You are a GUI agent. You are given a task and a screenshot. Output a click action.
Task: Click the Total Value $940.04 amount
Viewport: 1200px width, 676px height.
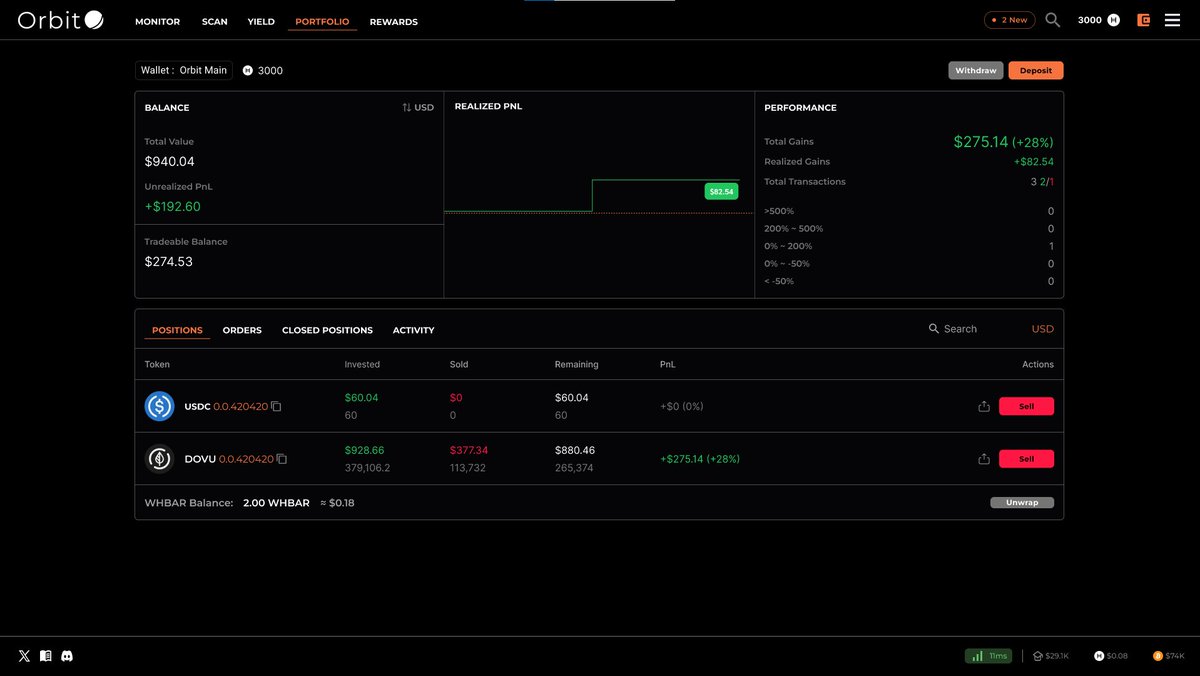(170, 161)
